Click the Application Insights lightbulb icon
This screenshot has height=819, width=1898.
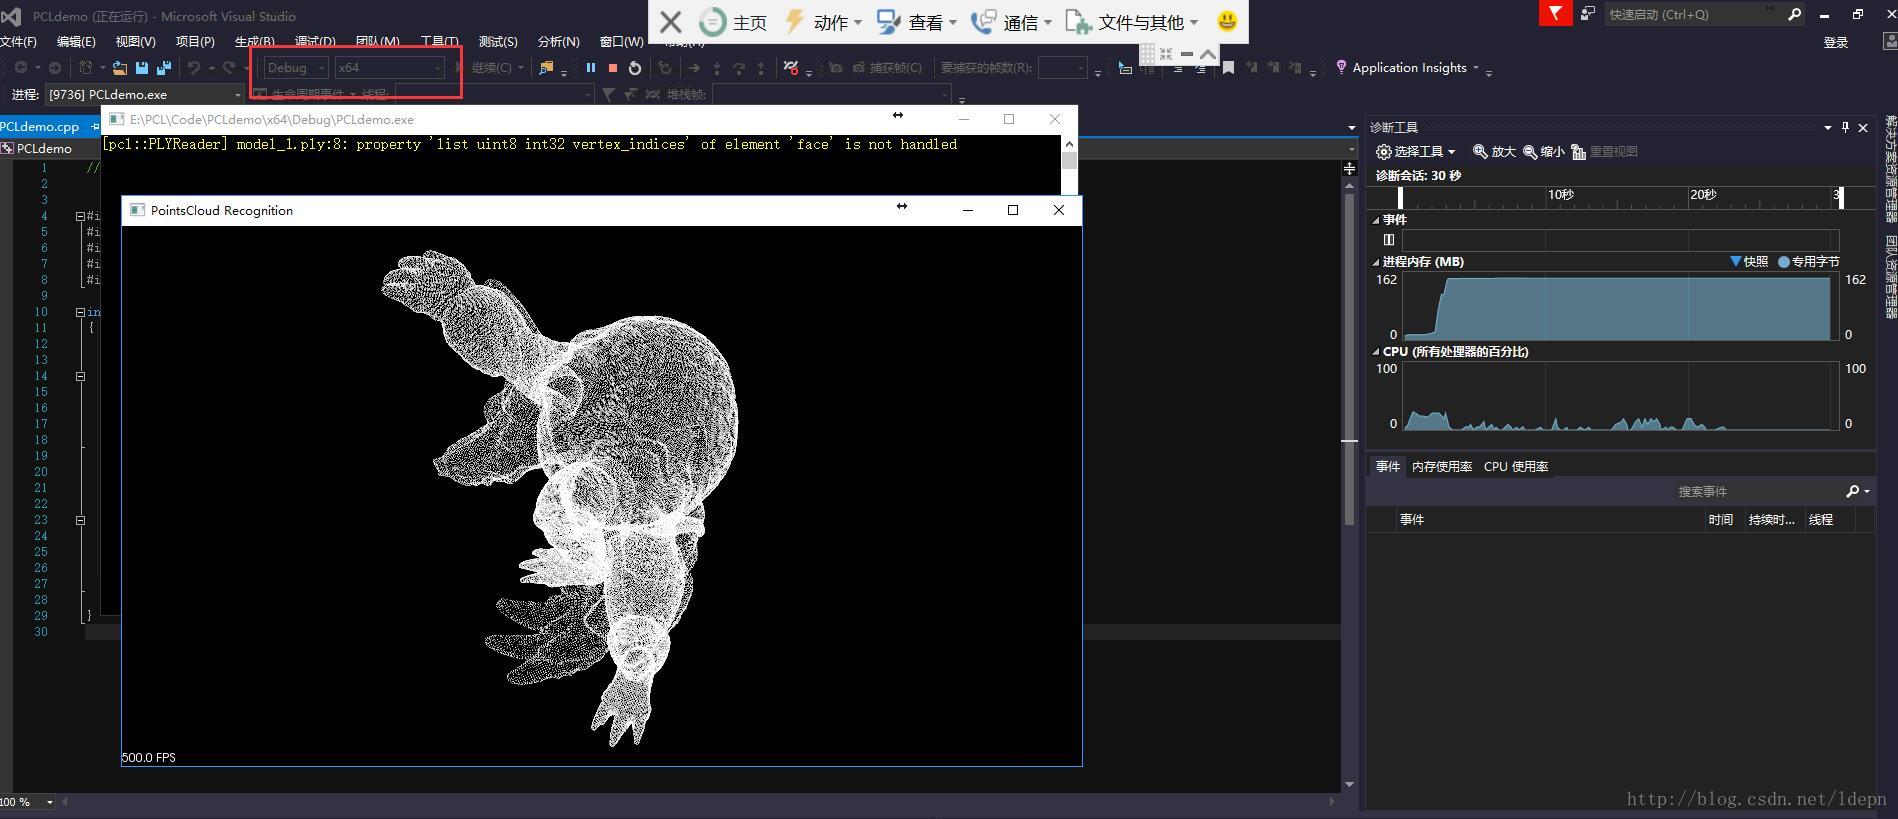pos(1341,67)
